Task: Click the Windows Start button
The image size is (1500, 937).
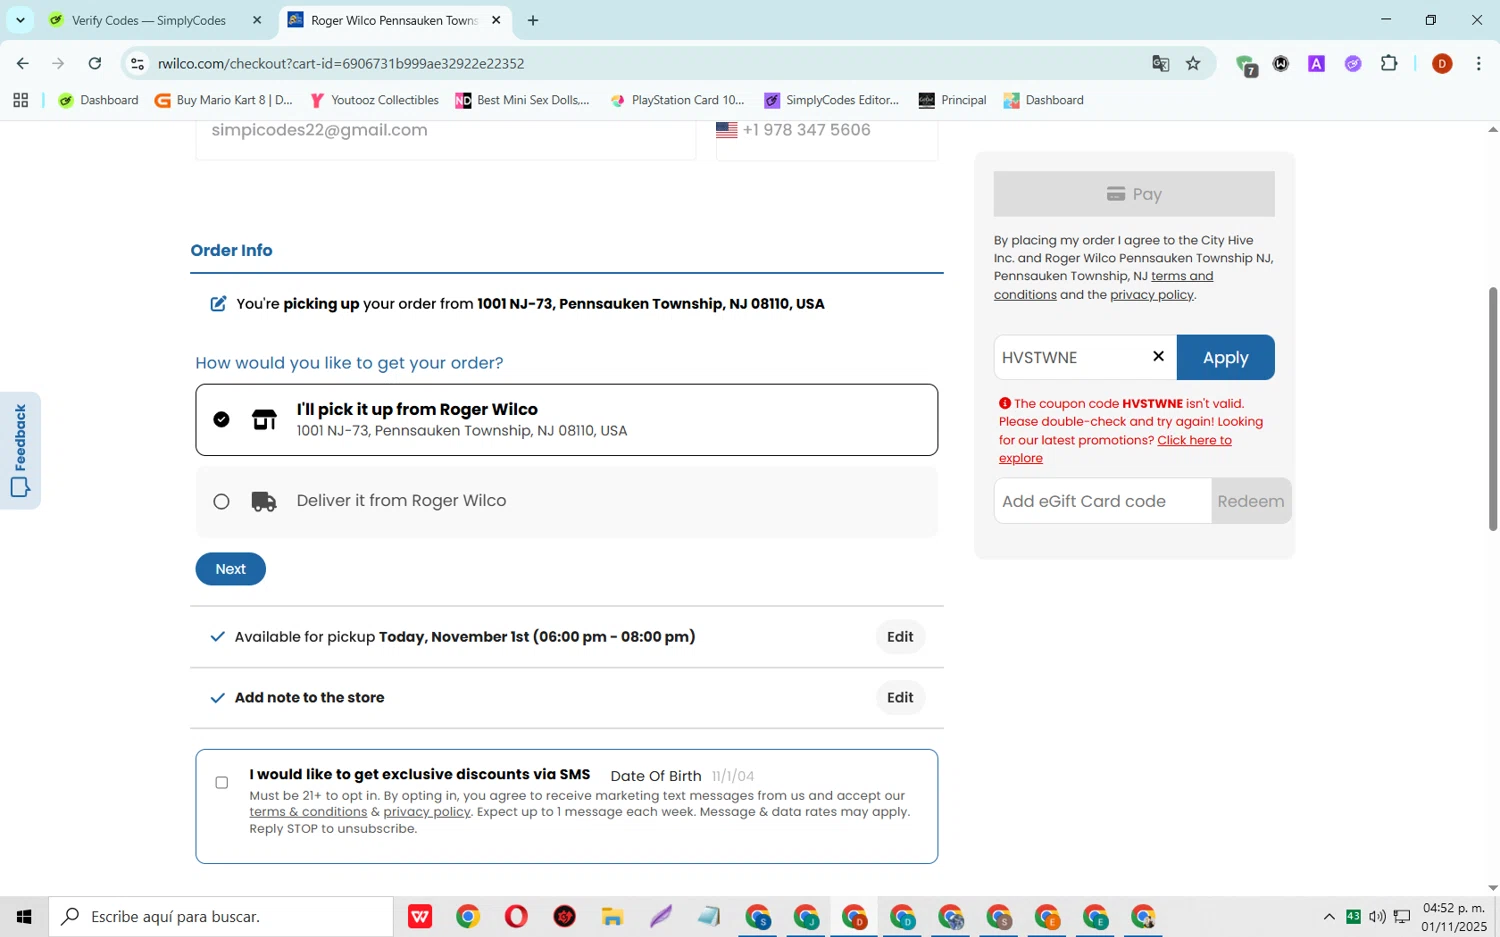Action: pos(24,916)
